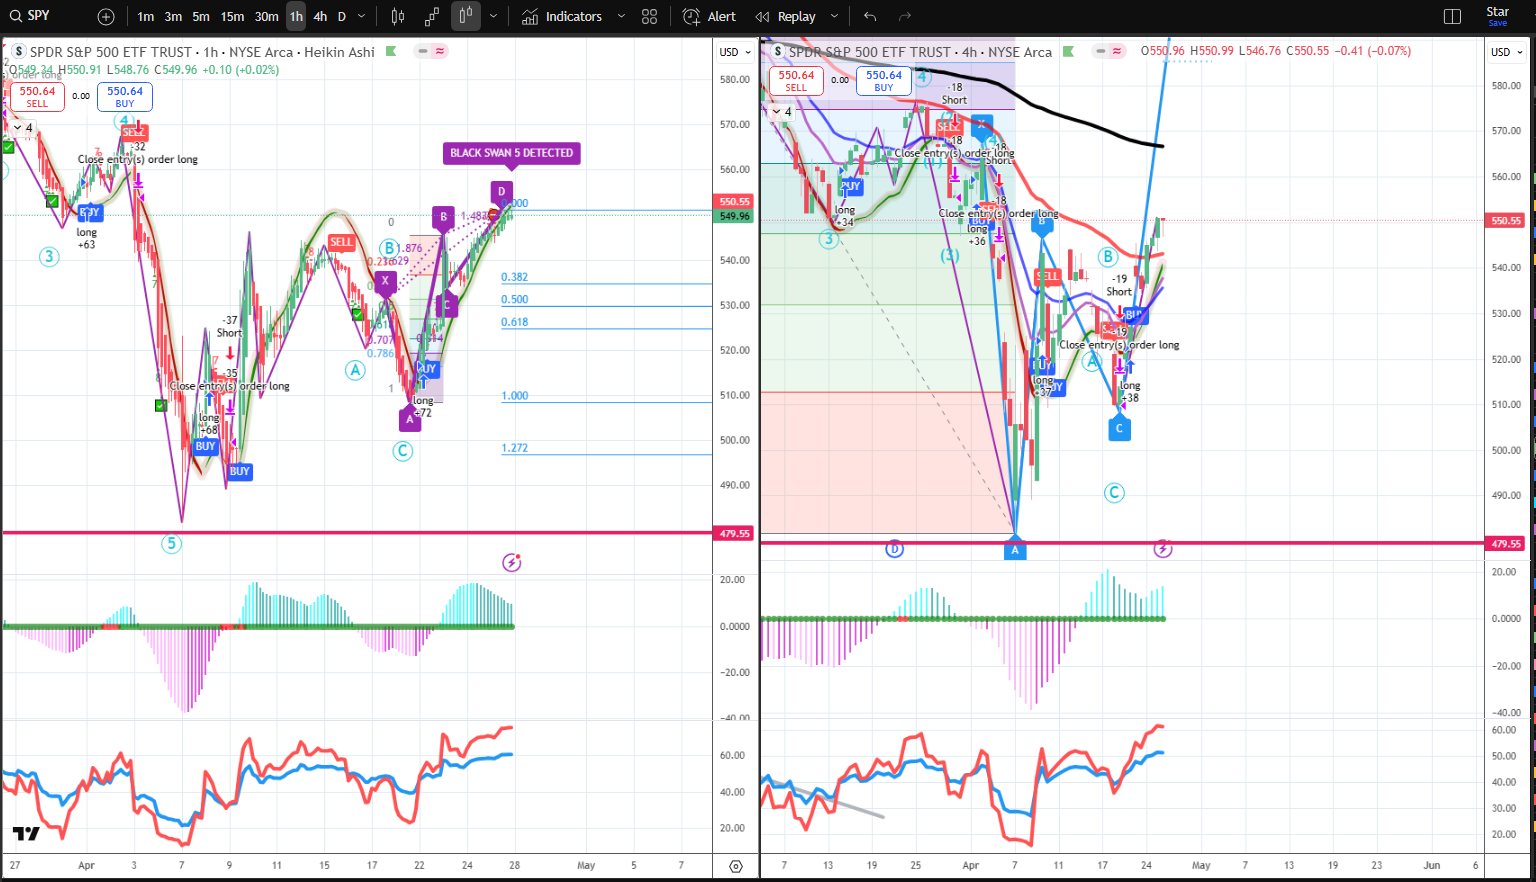The width and height of the screenshot is (1536, 882).
Task: Click the lightning event icon on 4h chart
Action: [1163, 548]
